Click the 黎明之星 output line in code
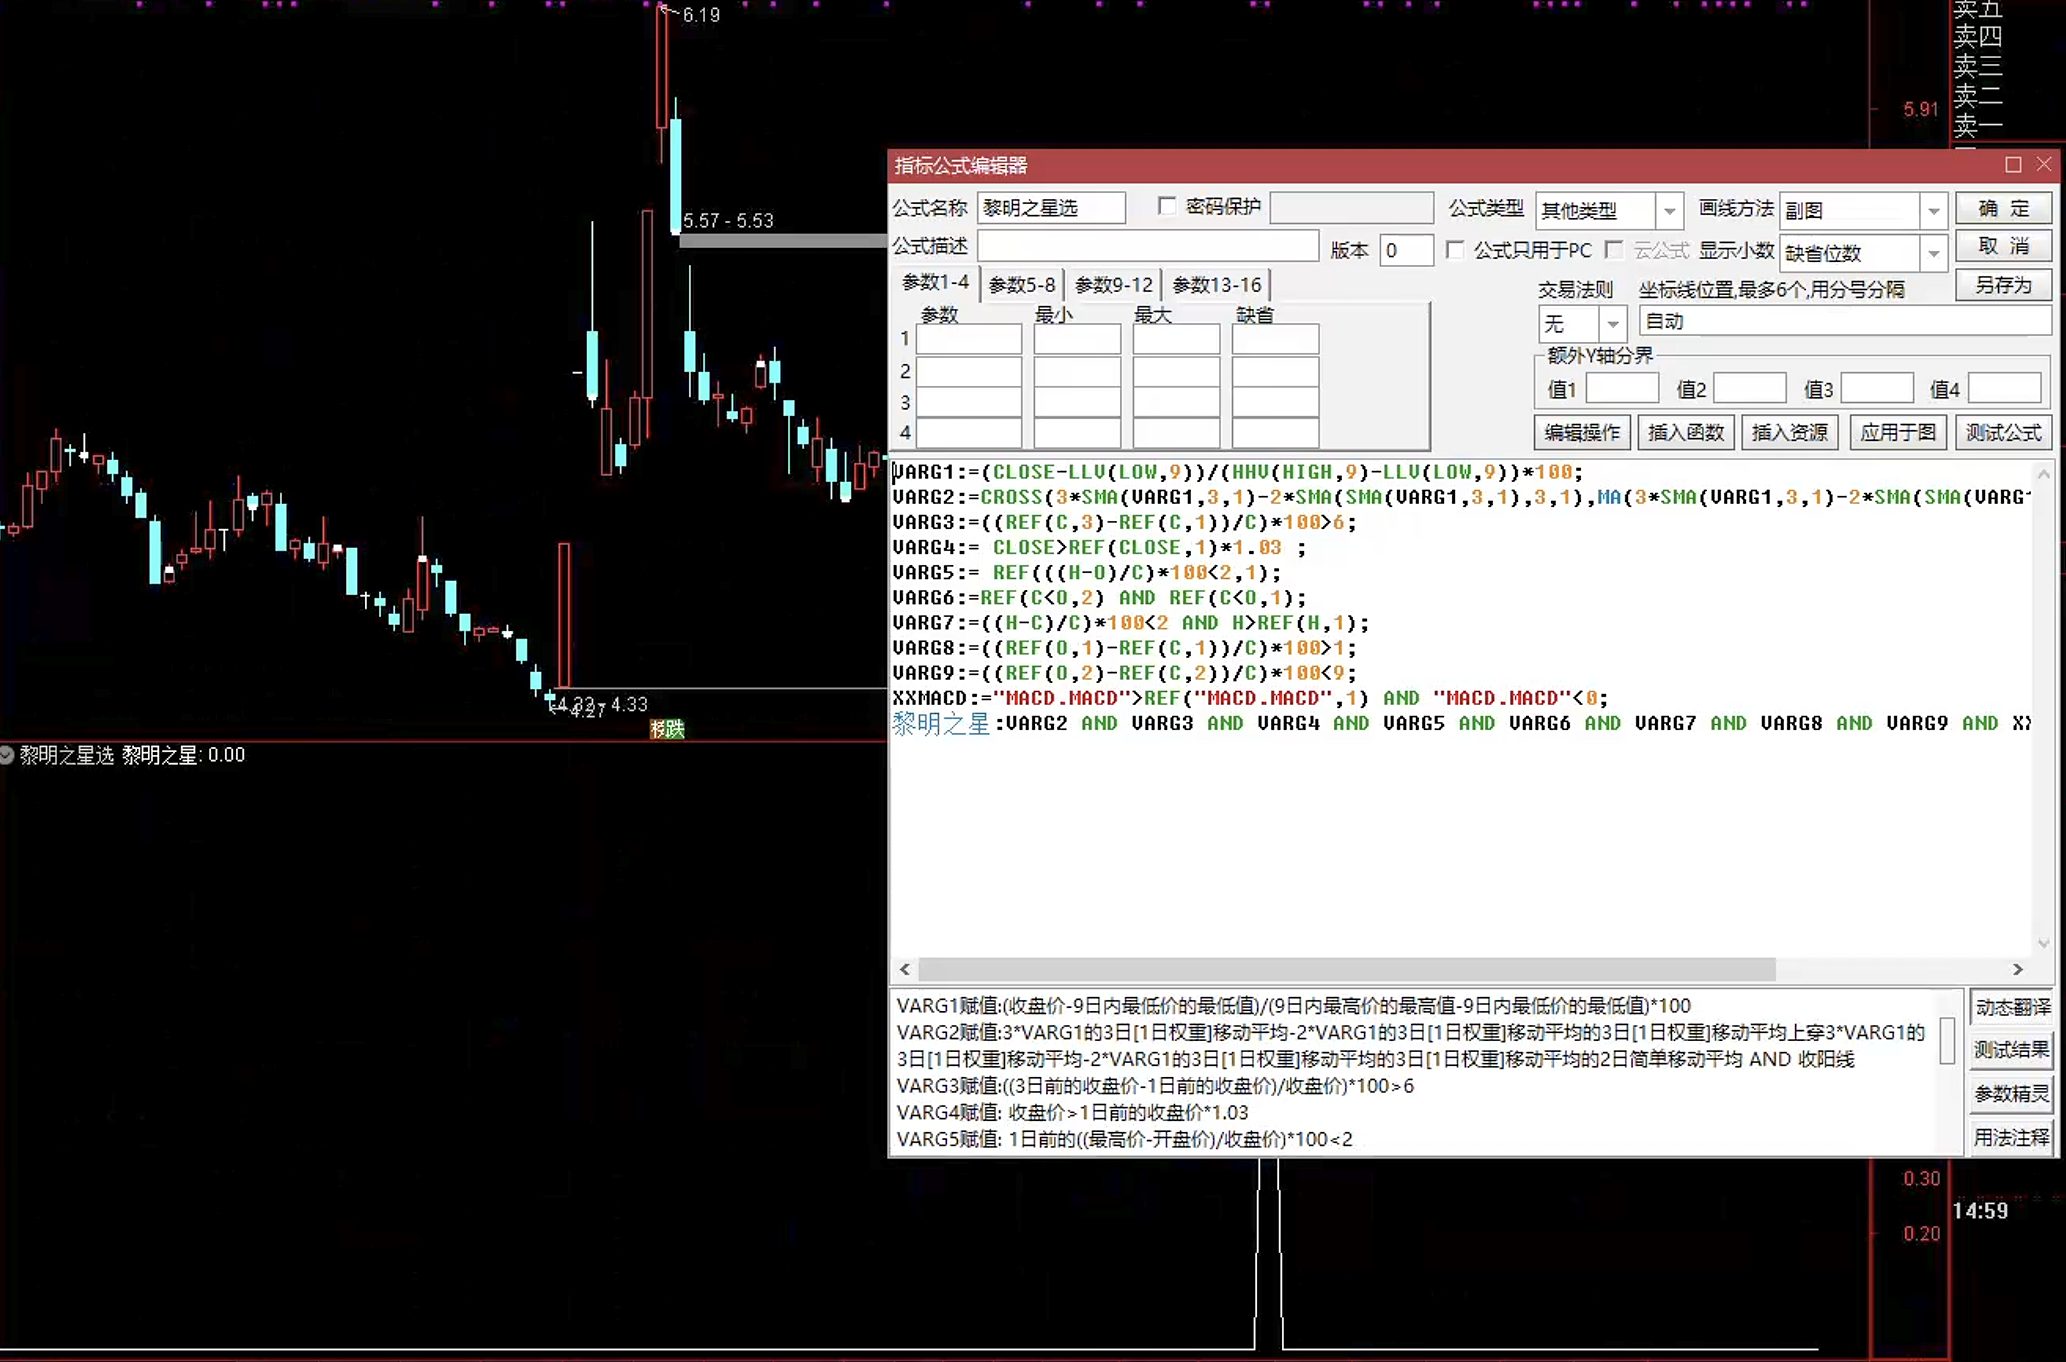The height and width of the screenshot is (1362, 2066). pyautogui.click(x=1460, y=723)
